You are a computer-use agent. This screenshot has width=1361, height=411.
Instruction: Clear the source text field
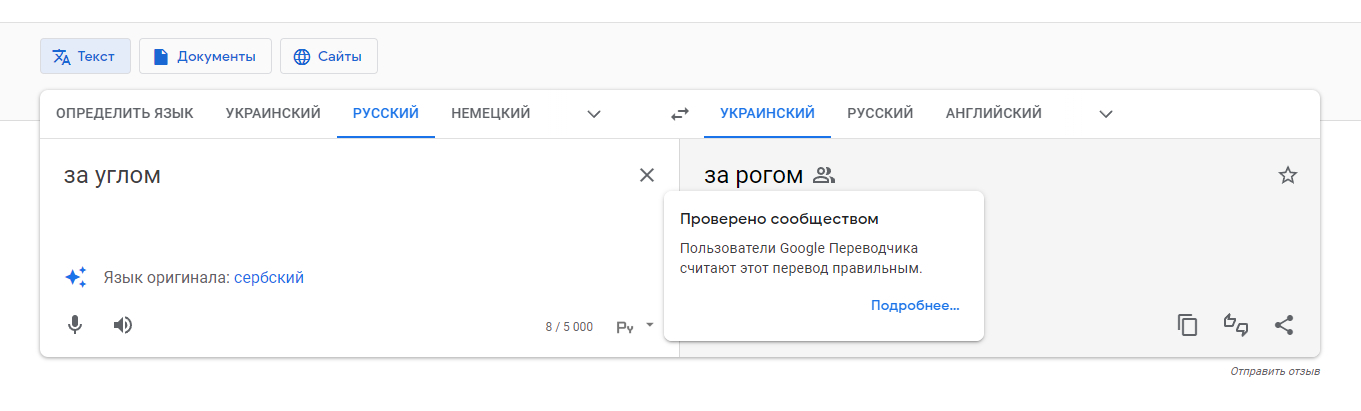[647, 175]
